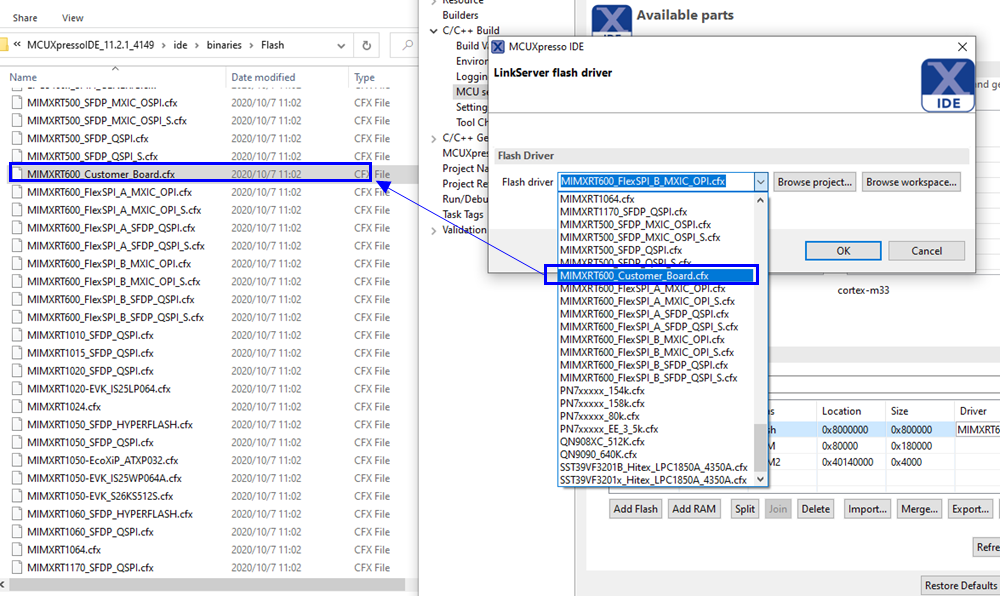
Task: Select MIMXRT600_FlexSPI_A_MXIC_OPI.cfx in Explorer list
Action: coord(110,192)
